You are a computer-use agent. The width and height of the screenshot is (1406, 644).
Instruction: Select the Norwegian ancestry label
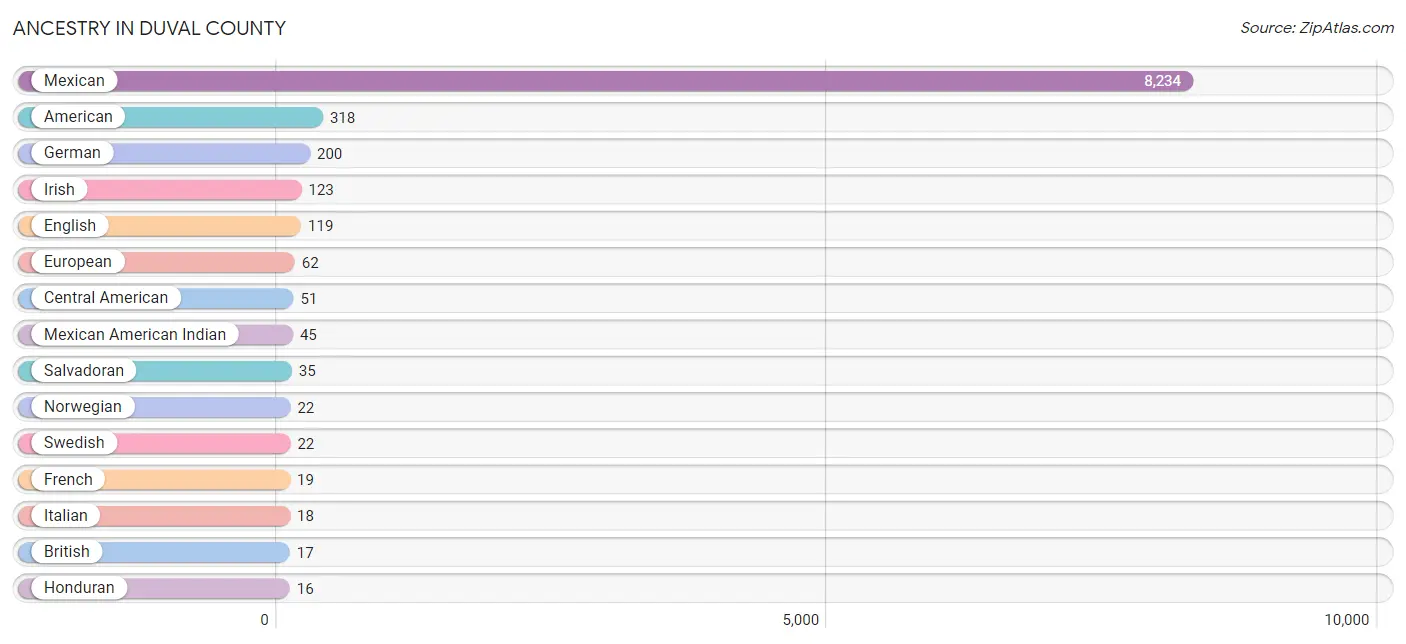pyautogui.click(x=83, y=406)
